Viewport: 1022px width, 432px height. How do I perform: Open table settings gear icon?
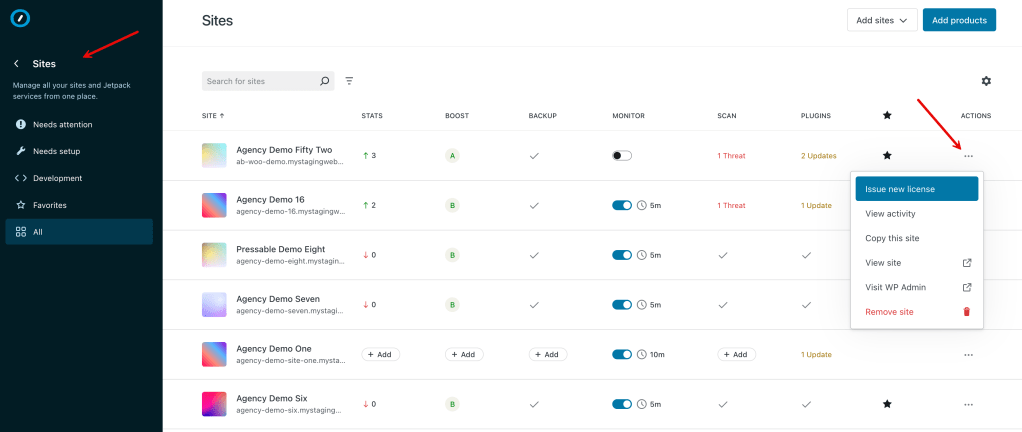tap(986, 81)
